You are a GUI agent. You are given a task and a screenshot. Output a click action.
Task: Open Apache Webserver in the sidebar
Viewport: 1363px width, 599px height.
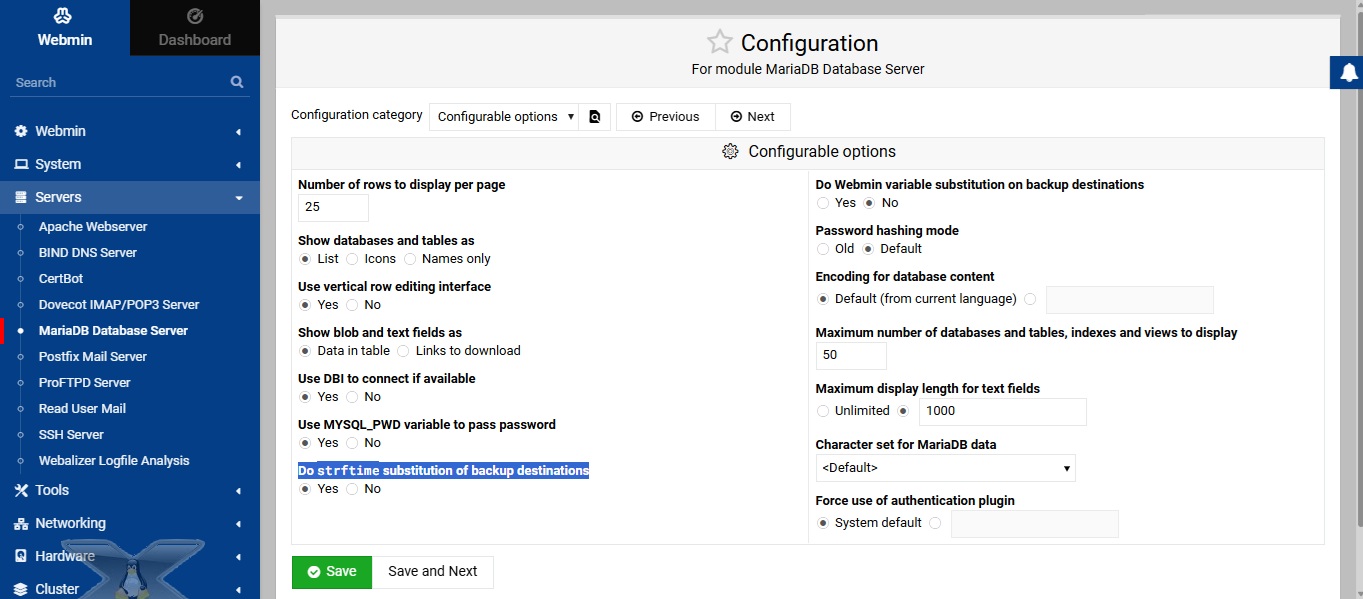(93, 227)
